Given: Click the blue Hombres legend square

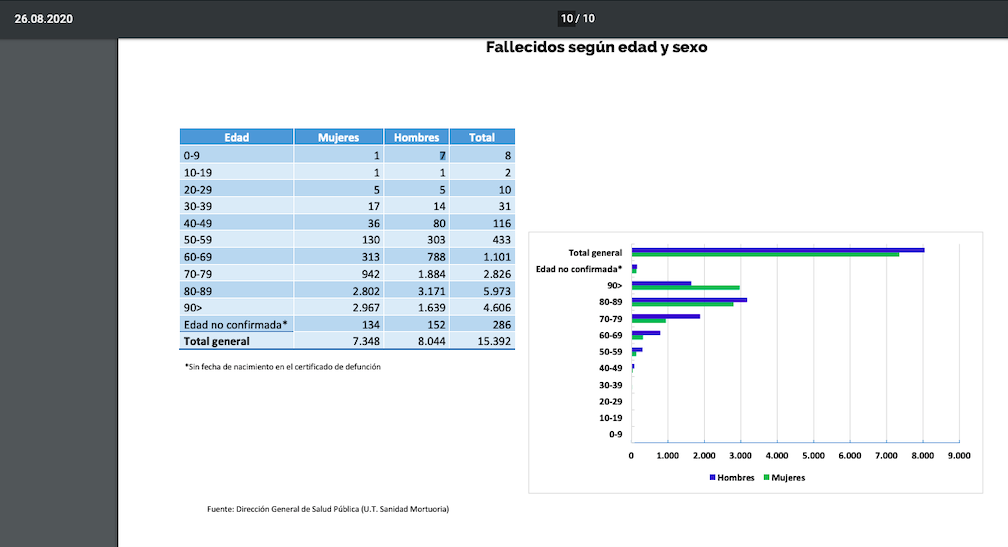Looking at the screenshot, I should tap(713, 478).
